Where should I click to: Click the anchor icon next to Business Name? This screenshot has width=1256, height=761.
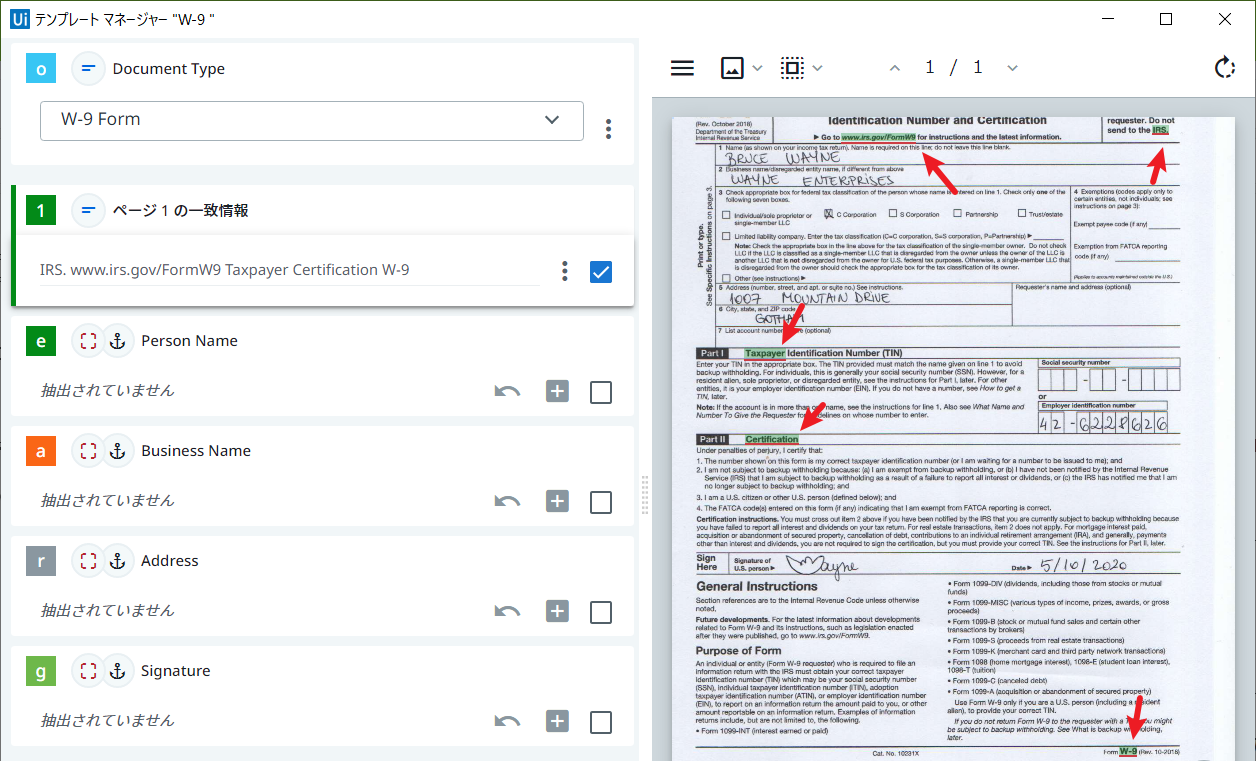pyautogui.click(x=117, y=450)
